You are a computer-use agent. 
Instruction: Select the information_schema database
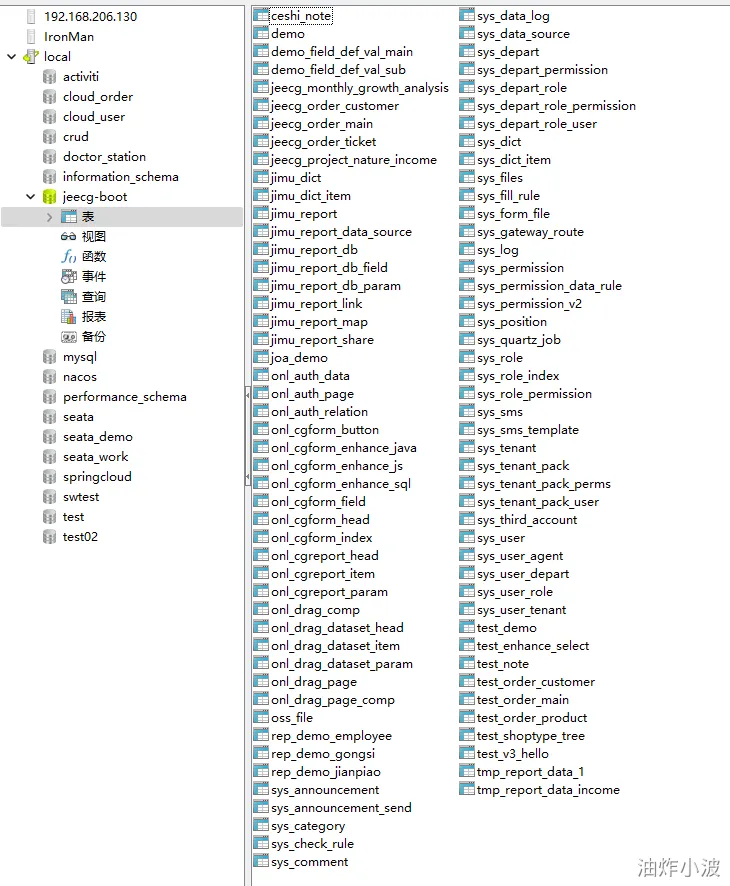coord(121,177)
